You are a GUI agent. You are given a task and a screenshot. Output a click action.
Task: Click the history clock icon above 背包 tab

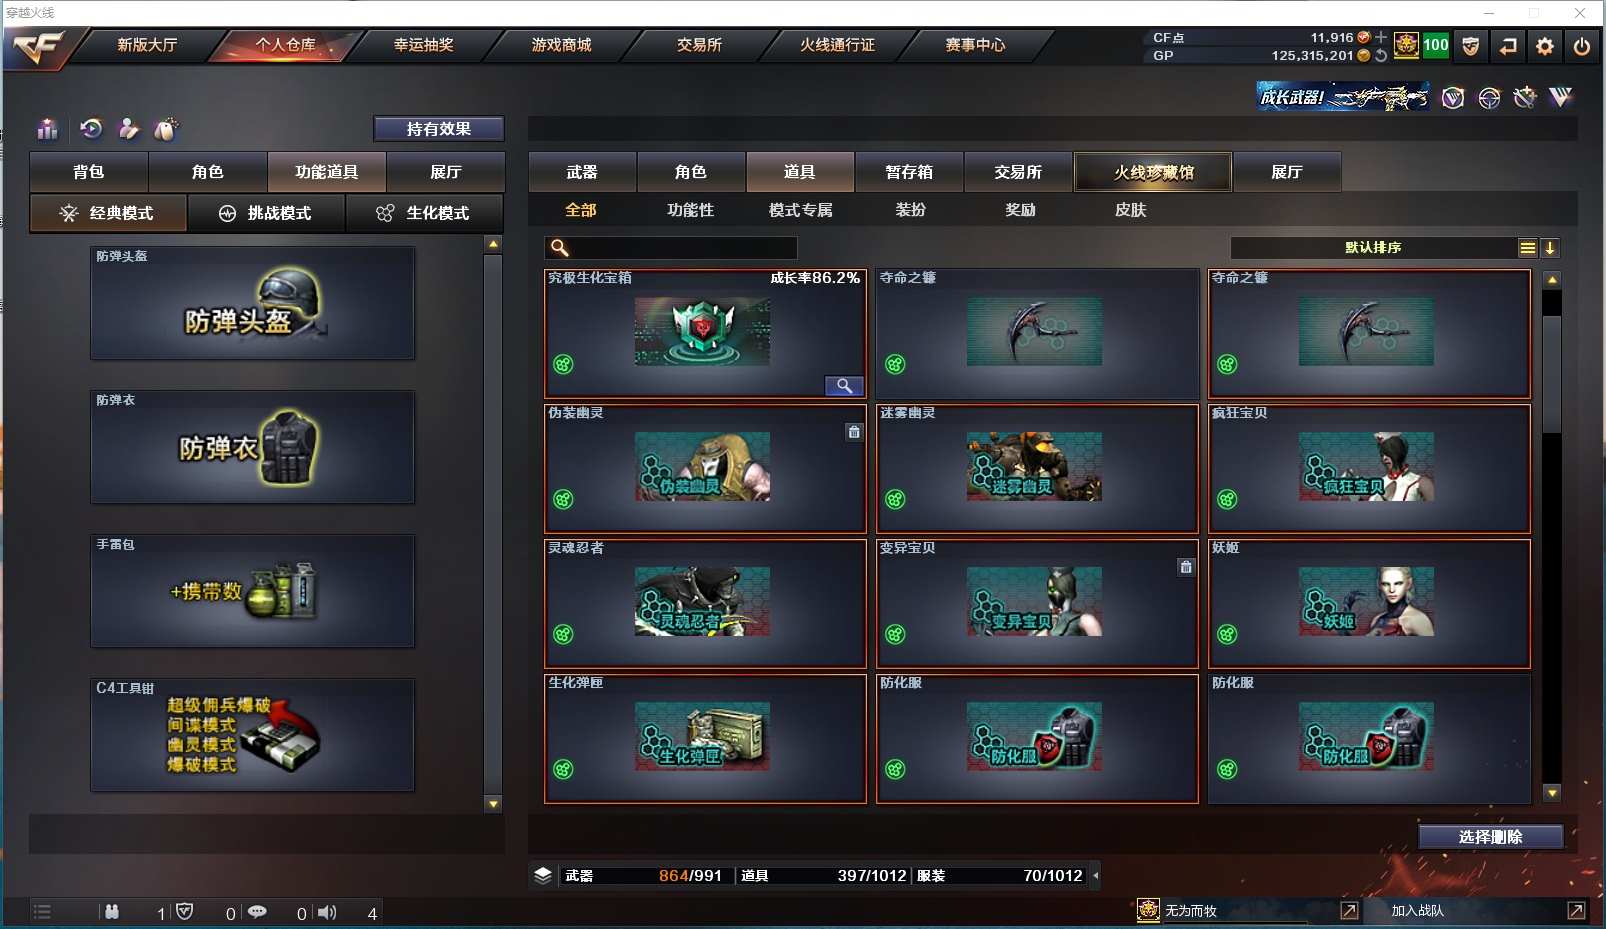tap(91, 129)
